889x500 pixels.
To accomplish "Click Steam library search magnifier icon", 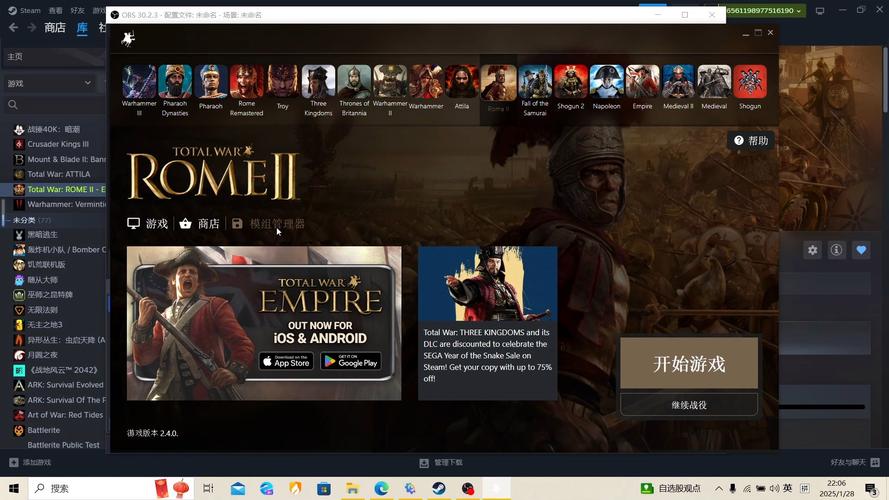I will pos(13,104).
